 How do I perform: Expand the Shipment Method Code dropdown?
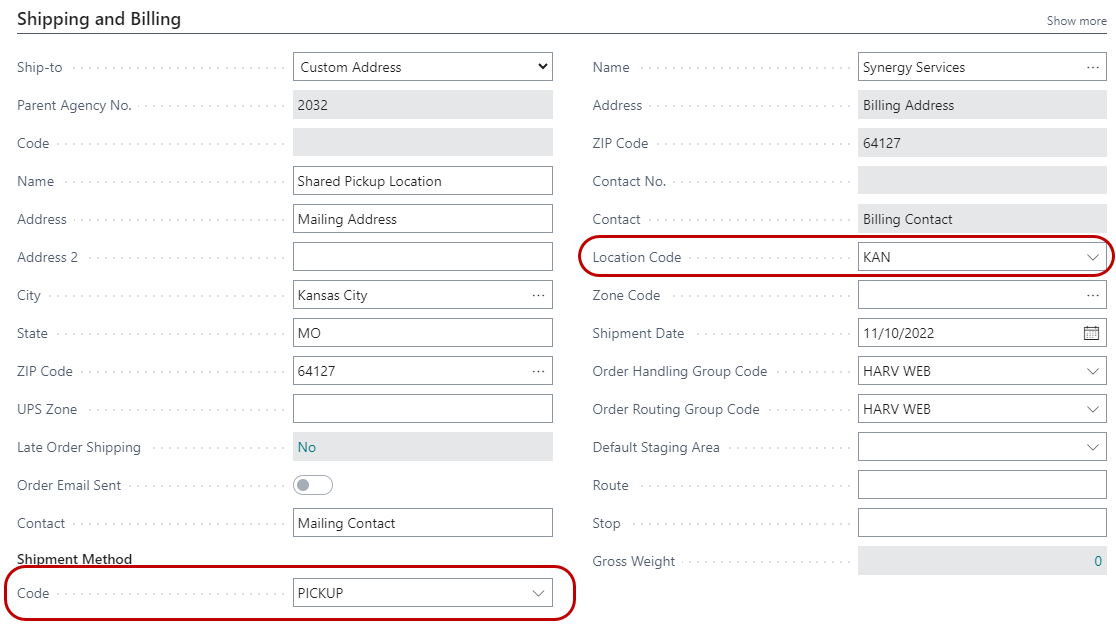point(539,593)
